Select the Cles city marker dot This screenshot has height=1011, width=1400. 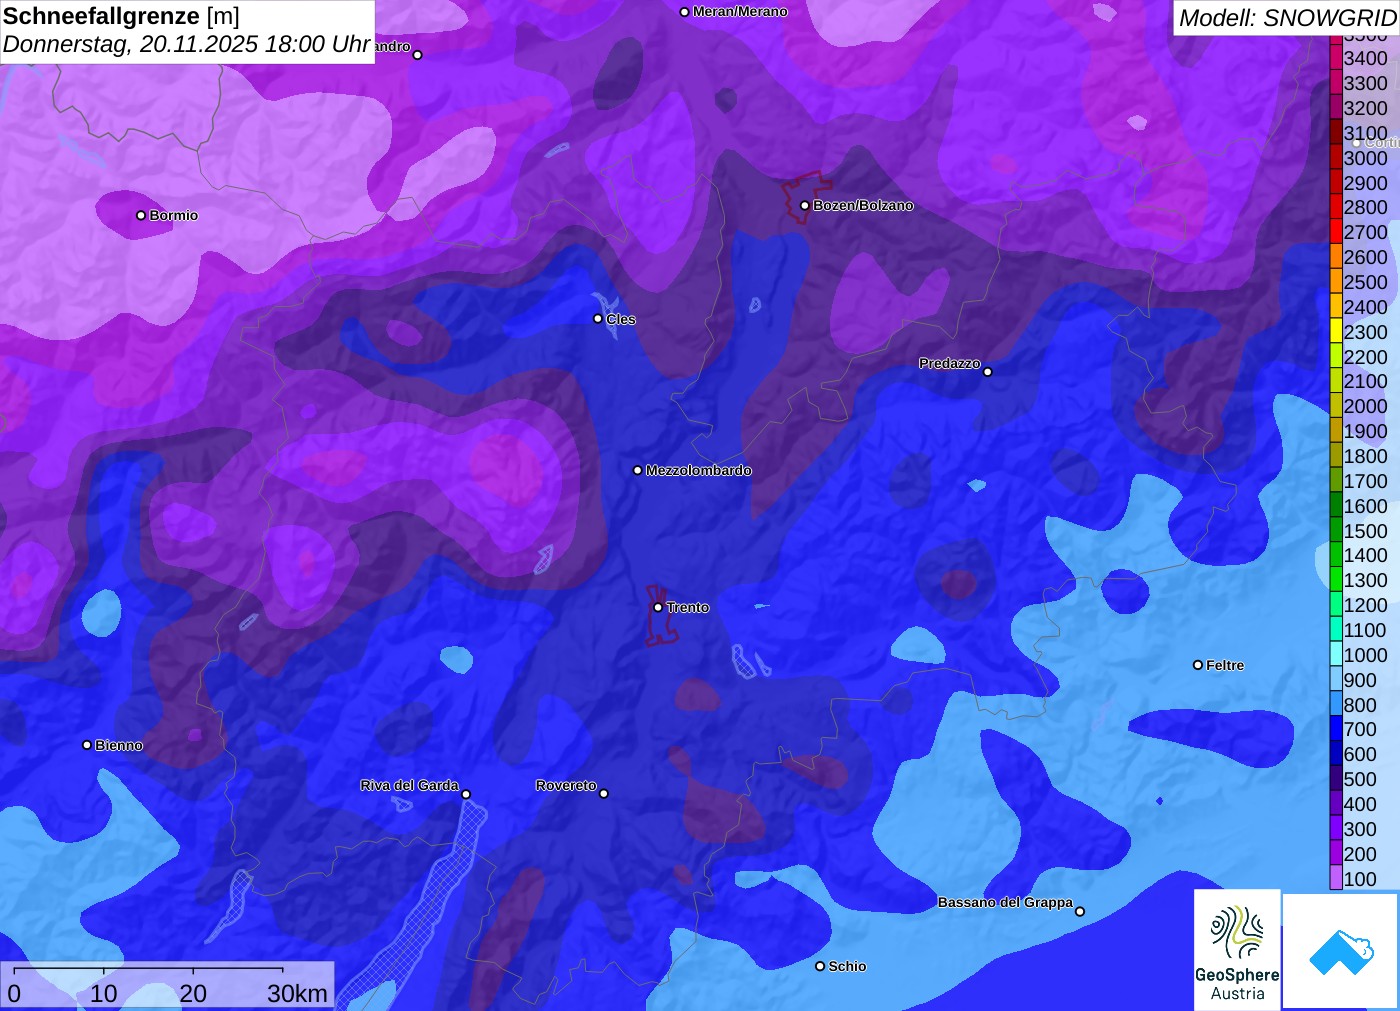(598, 319)
